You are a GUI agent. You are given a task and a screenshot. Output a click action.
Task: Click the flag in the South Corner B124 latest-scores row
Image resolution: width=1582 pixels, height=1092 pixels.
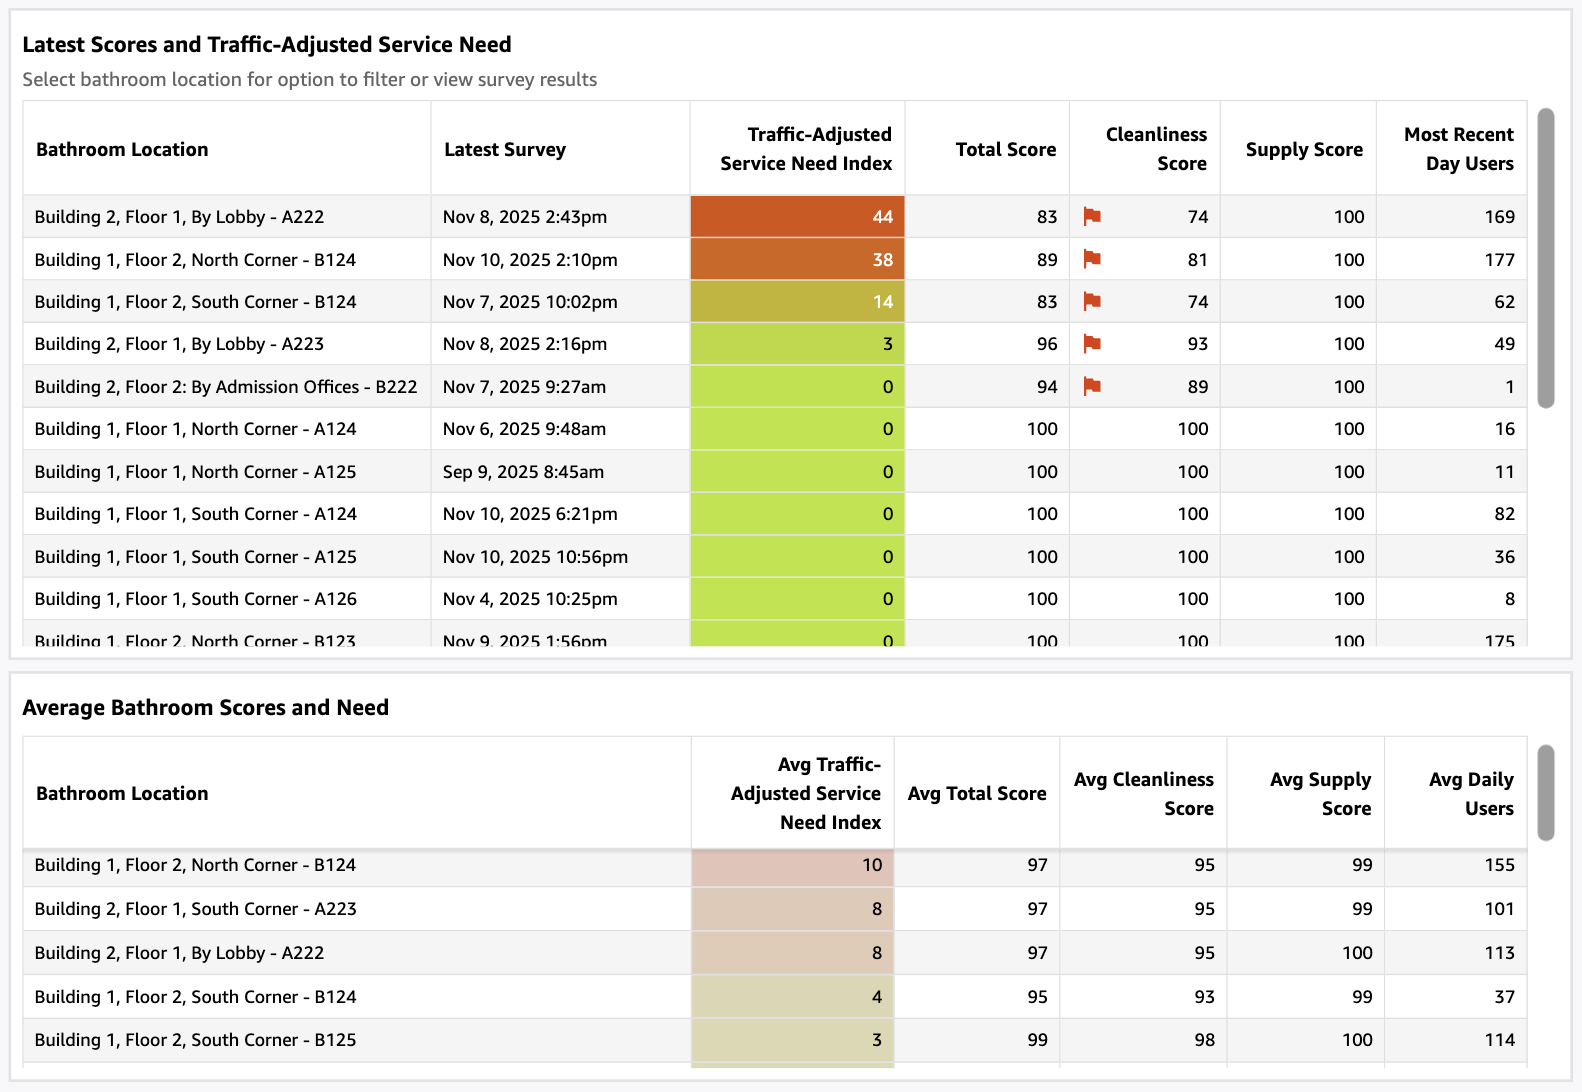pos(1092,301)
